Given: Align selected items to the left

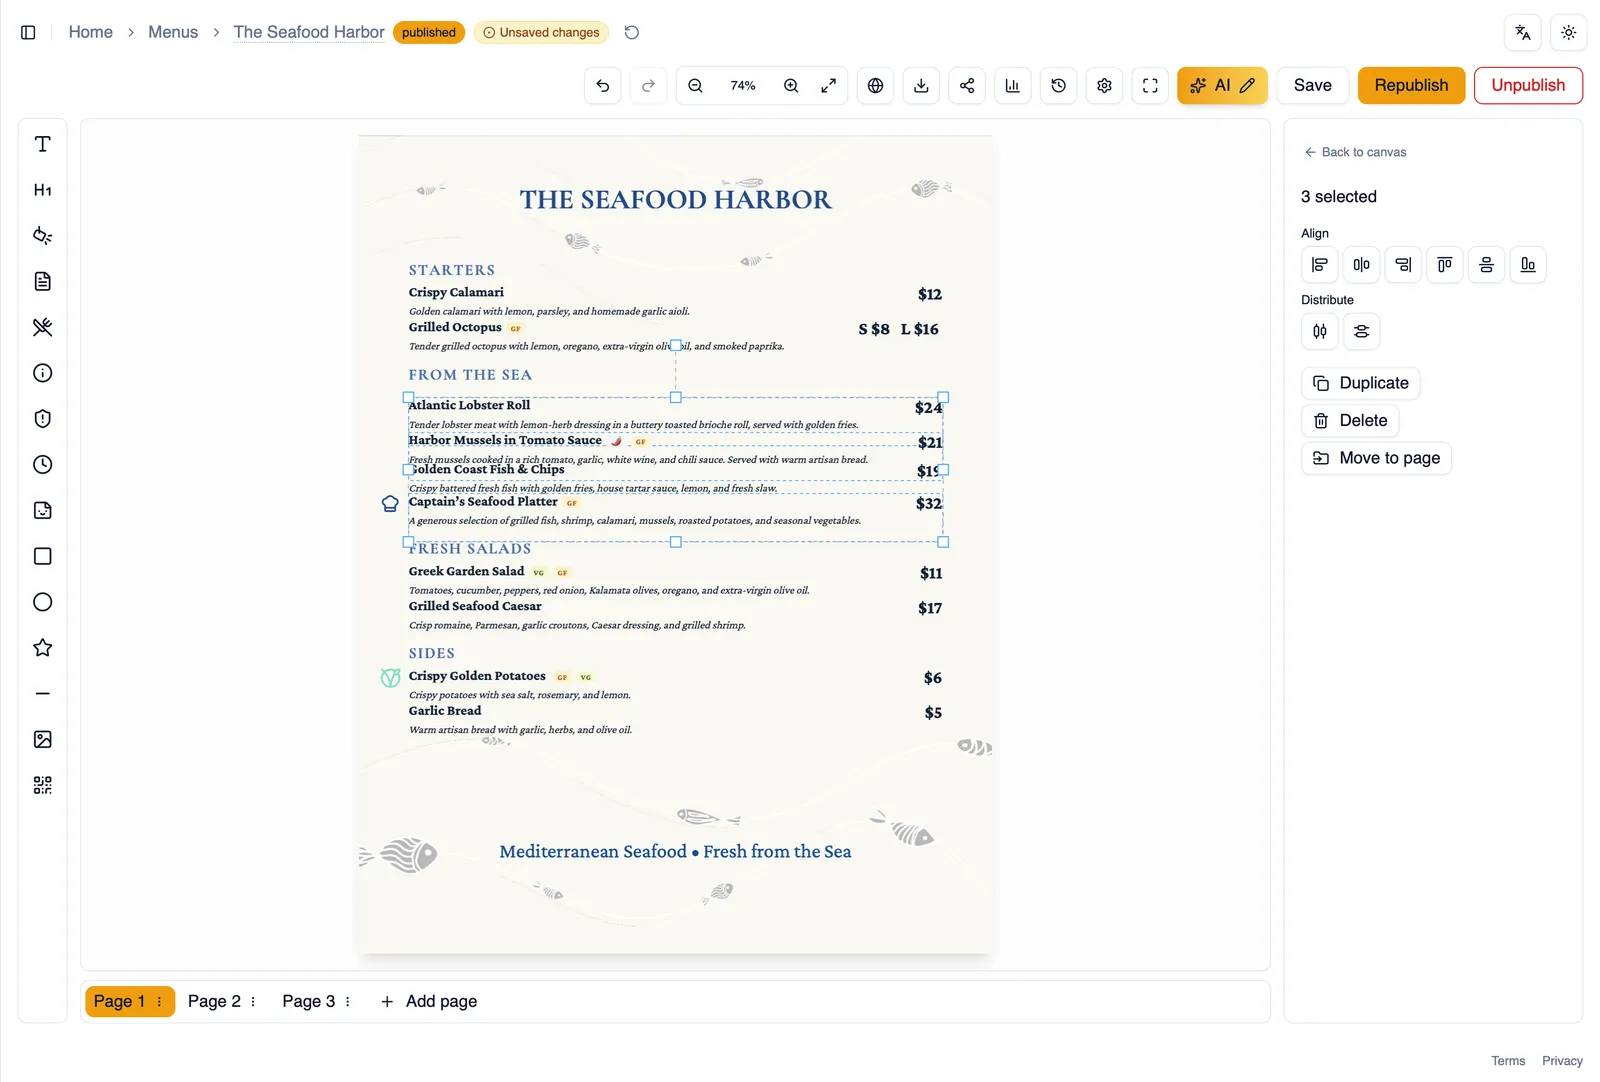Looking at the screenshot, I should (x=1320, y=265).
